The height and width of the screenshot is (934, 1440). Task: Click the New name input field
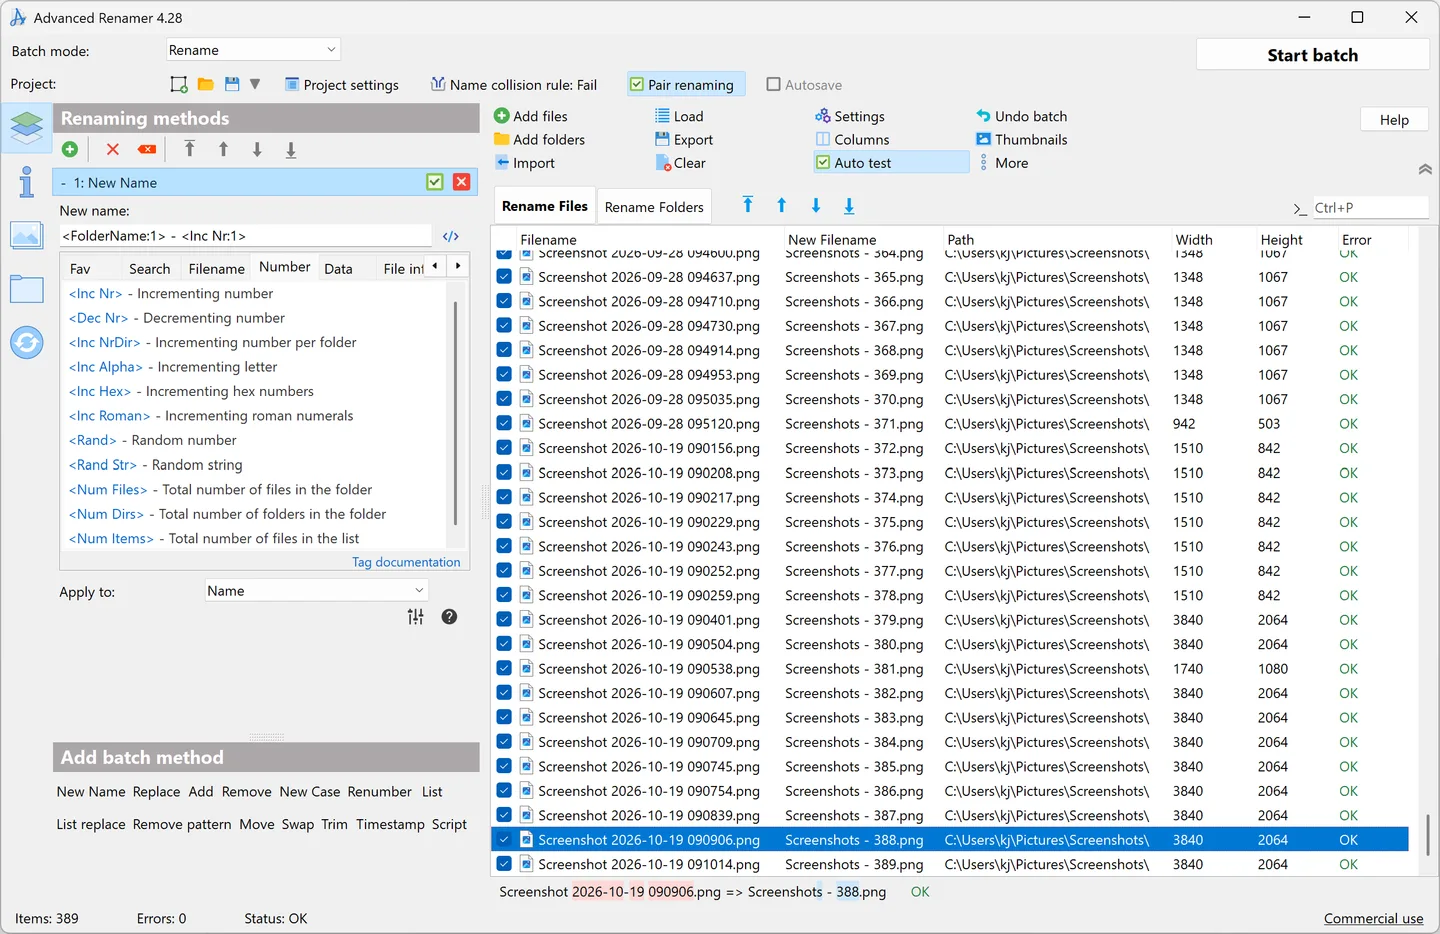[246, 236]
